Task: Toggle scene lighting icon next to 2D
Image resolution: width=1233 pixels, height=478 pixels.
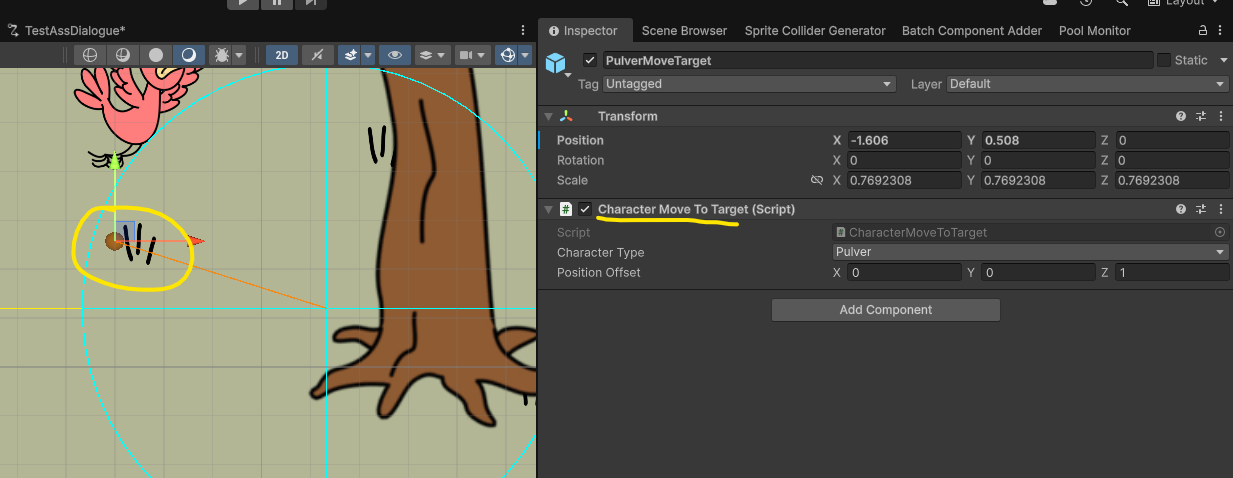Action: 317,55
